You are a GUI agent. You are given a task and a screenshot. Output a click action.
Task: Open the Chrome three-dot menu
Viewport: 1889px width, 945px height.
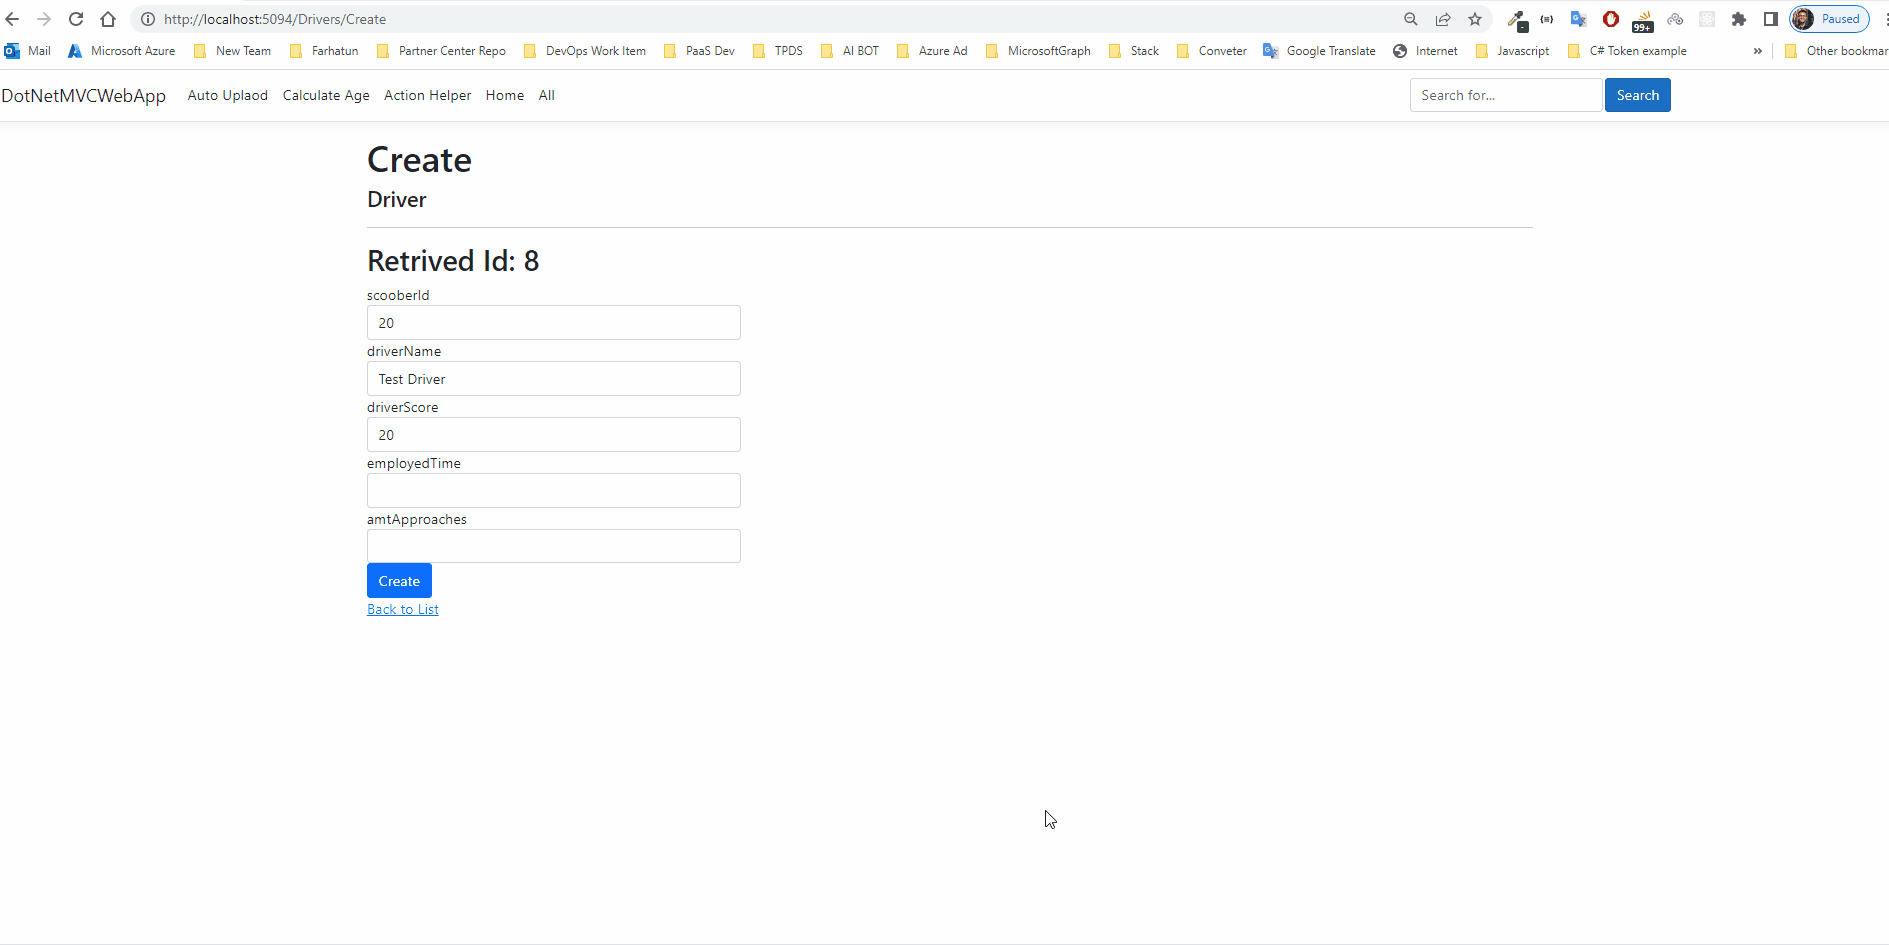(1884, 19)
